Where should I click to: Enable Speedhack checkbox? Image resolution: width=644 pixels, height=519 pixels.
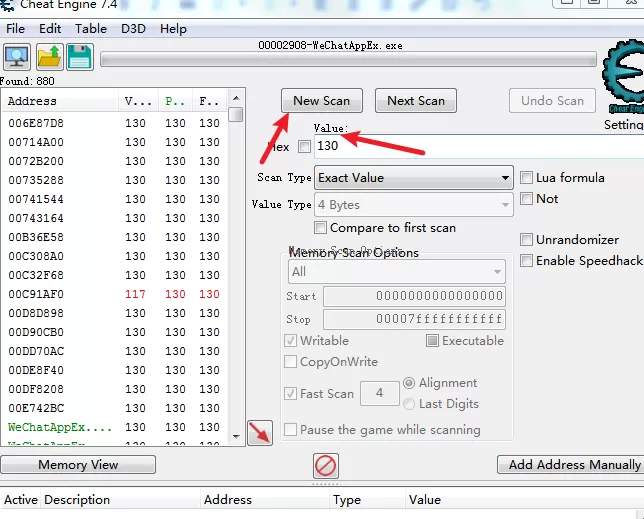tap(526, 260)
